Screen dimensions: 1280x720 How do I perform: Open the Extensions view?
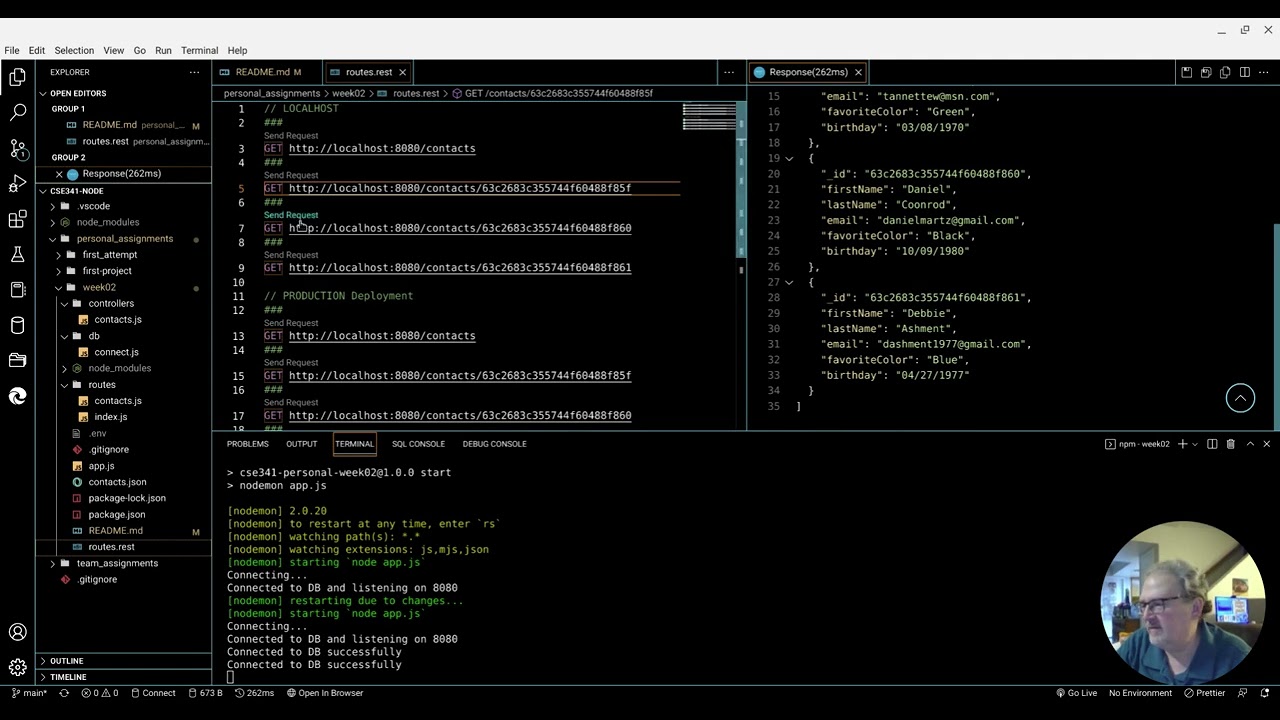[17, 219]
